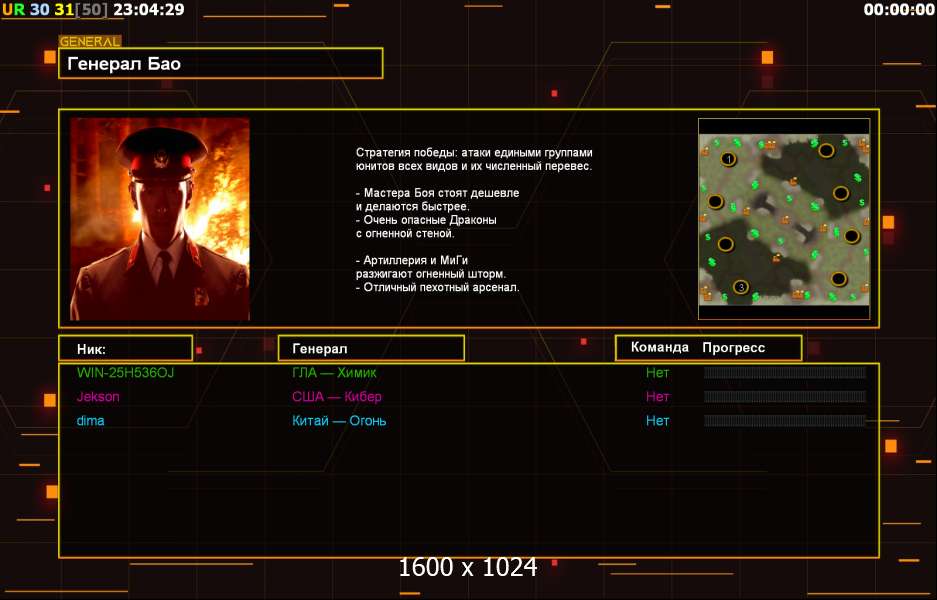Select player 'dima' in the list
The width and height of the screenshot is (937, 600).
pyautogui.click(x=91, y=421)
